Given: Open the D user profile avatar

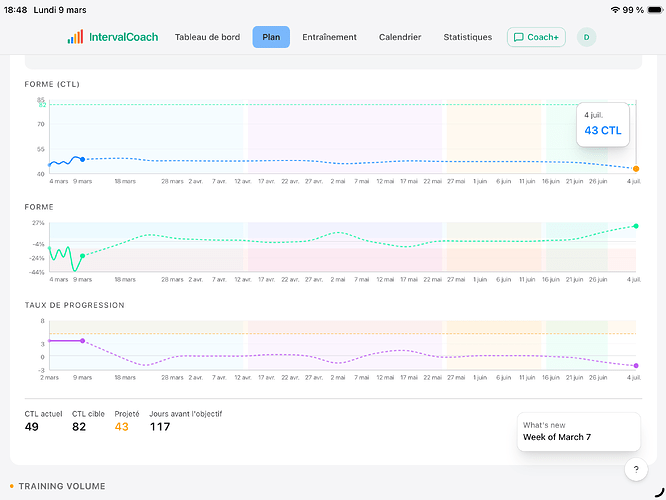Looking at the screenshot, I should (587, 37).
